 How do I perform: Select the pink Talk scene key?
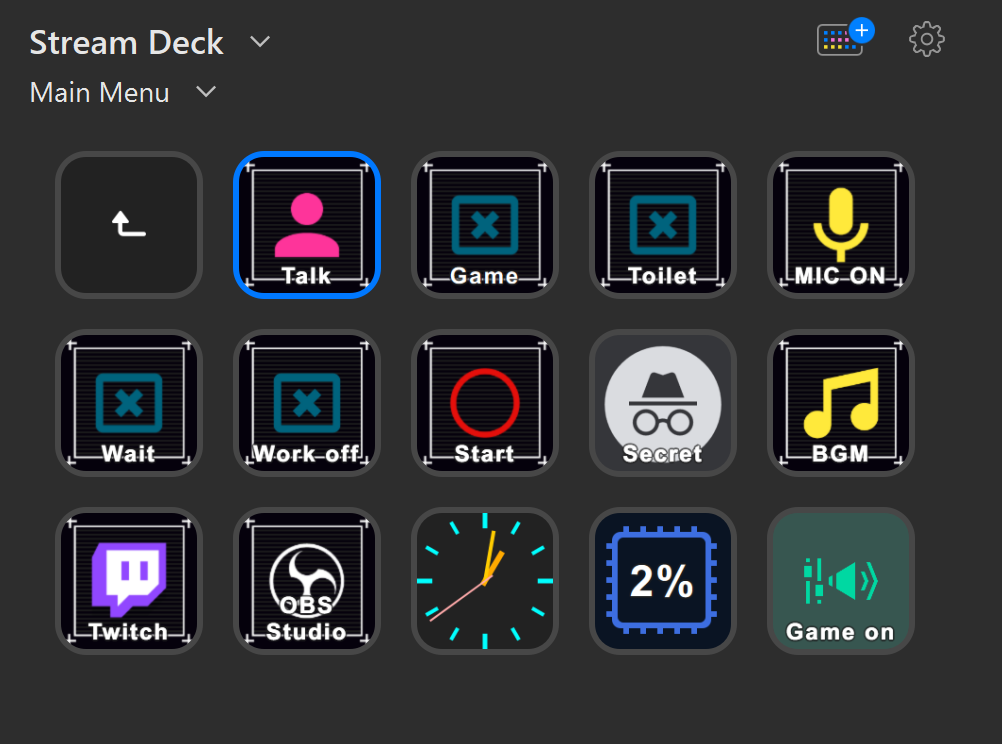tap(307, 225)
